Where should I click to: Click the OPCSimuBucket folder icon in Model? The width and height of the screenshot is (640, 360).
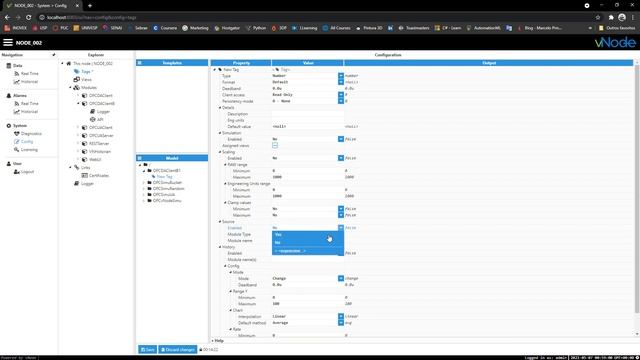[149, 182]
